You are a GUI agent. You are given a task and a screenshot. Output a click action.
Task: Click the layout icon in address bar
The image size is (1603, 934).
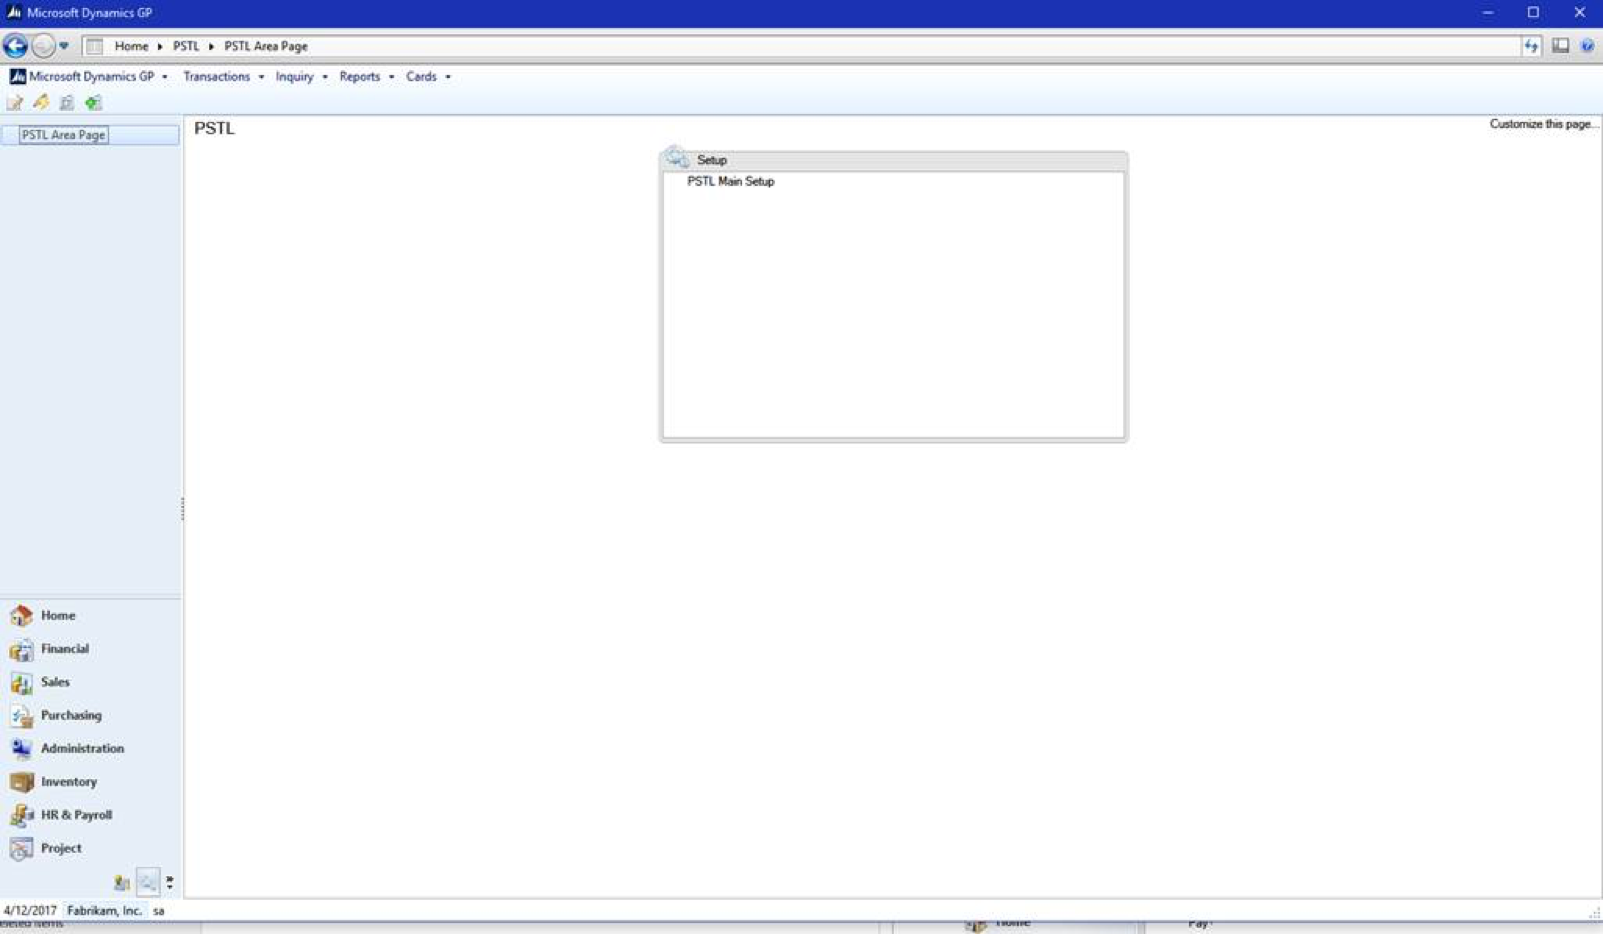click(x=1560, y=46)
